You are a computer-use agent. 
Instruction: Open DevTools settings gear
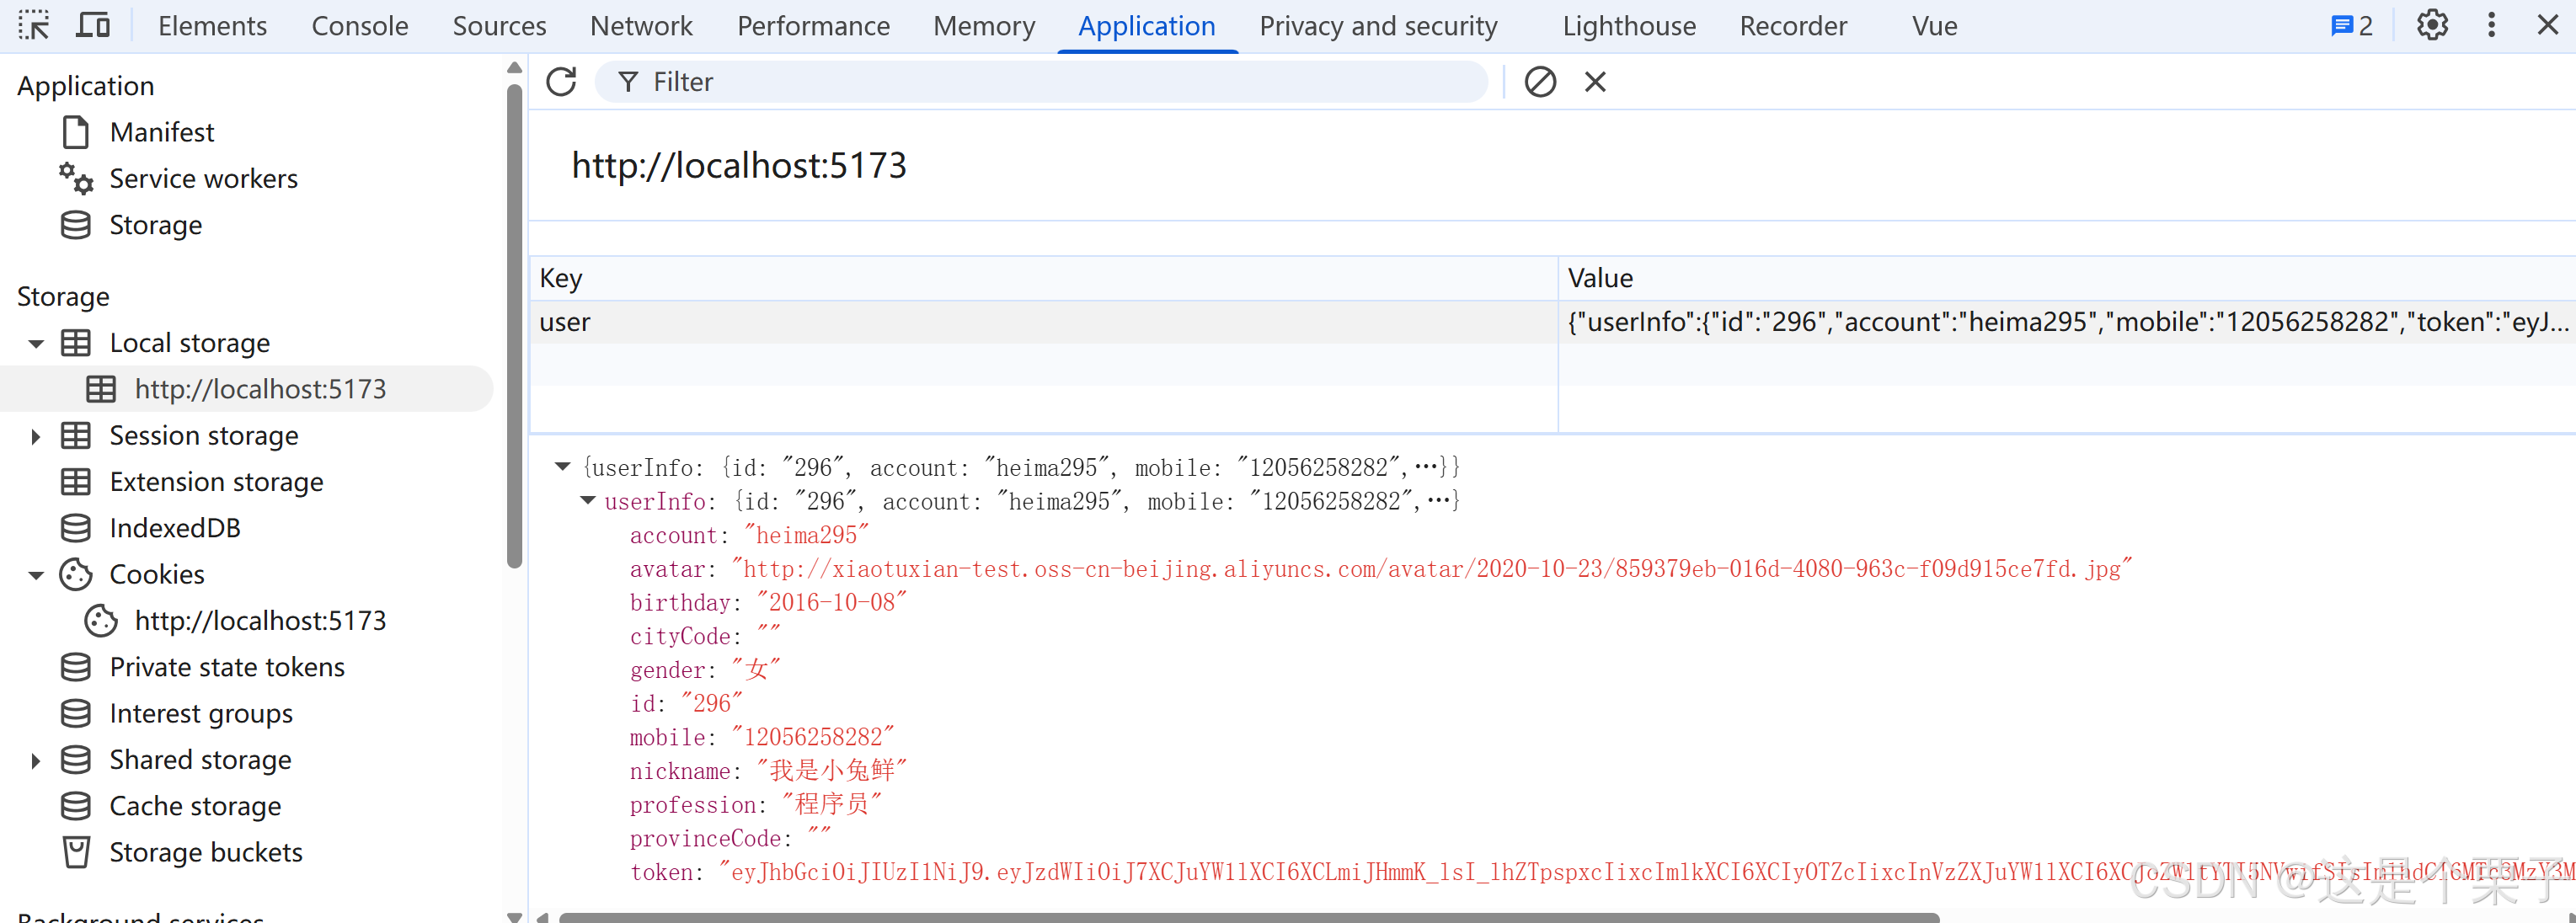(2432, 25)
